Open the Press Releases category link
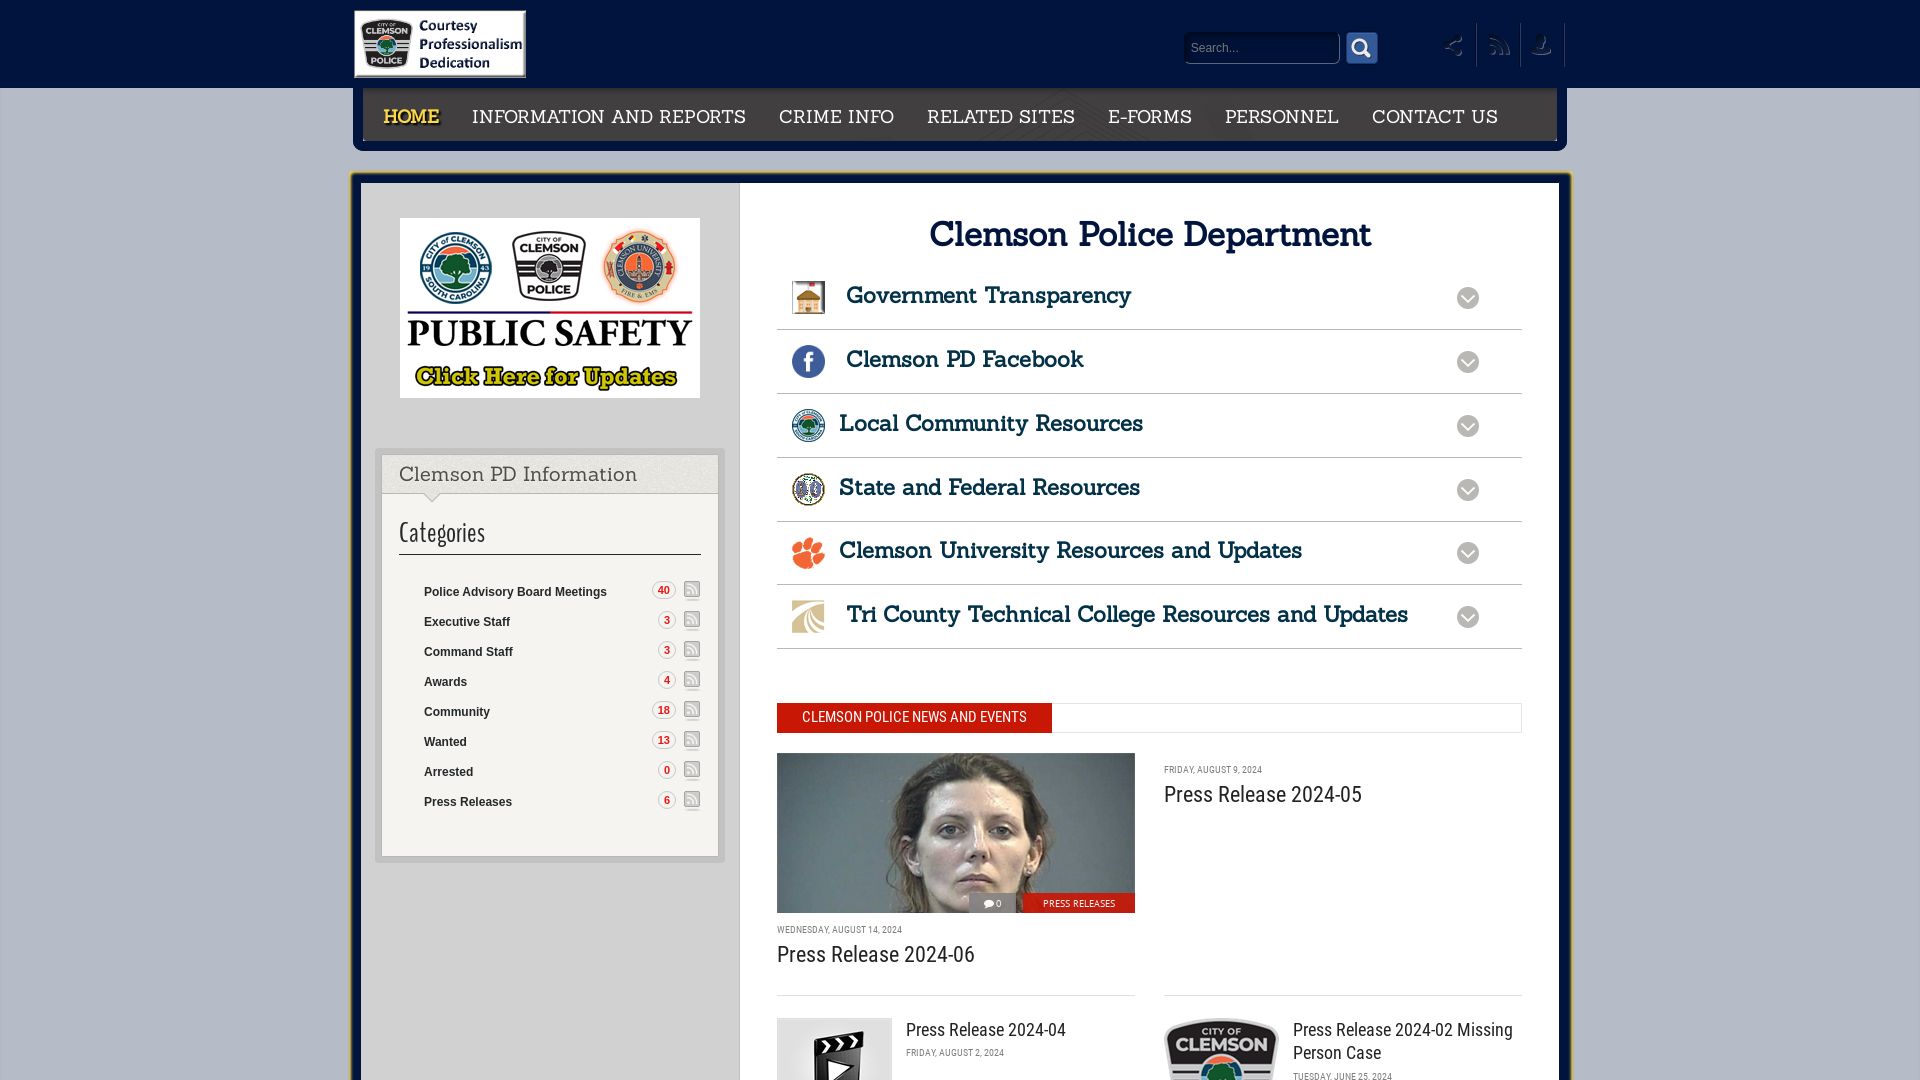1920x1080 pixels. pos(468,802)
